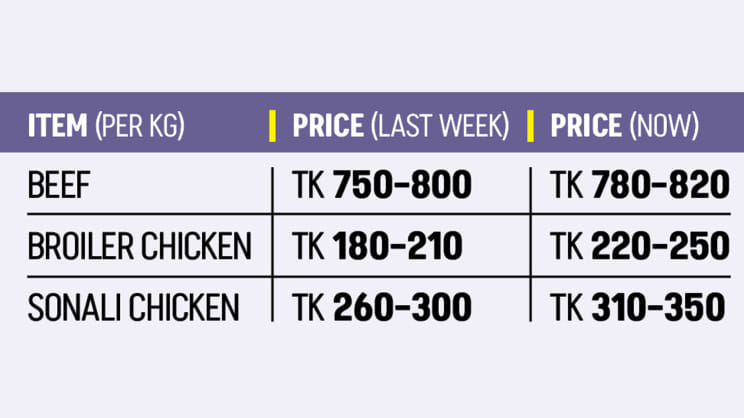This screenshot has height=418, width=744.
Task: Click broiler chicken's current price TK 220–250
Action: tap(640, 246)
